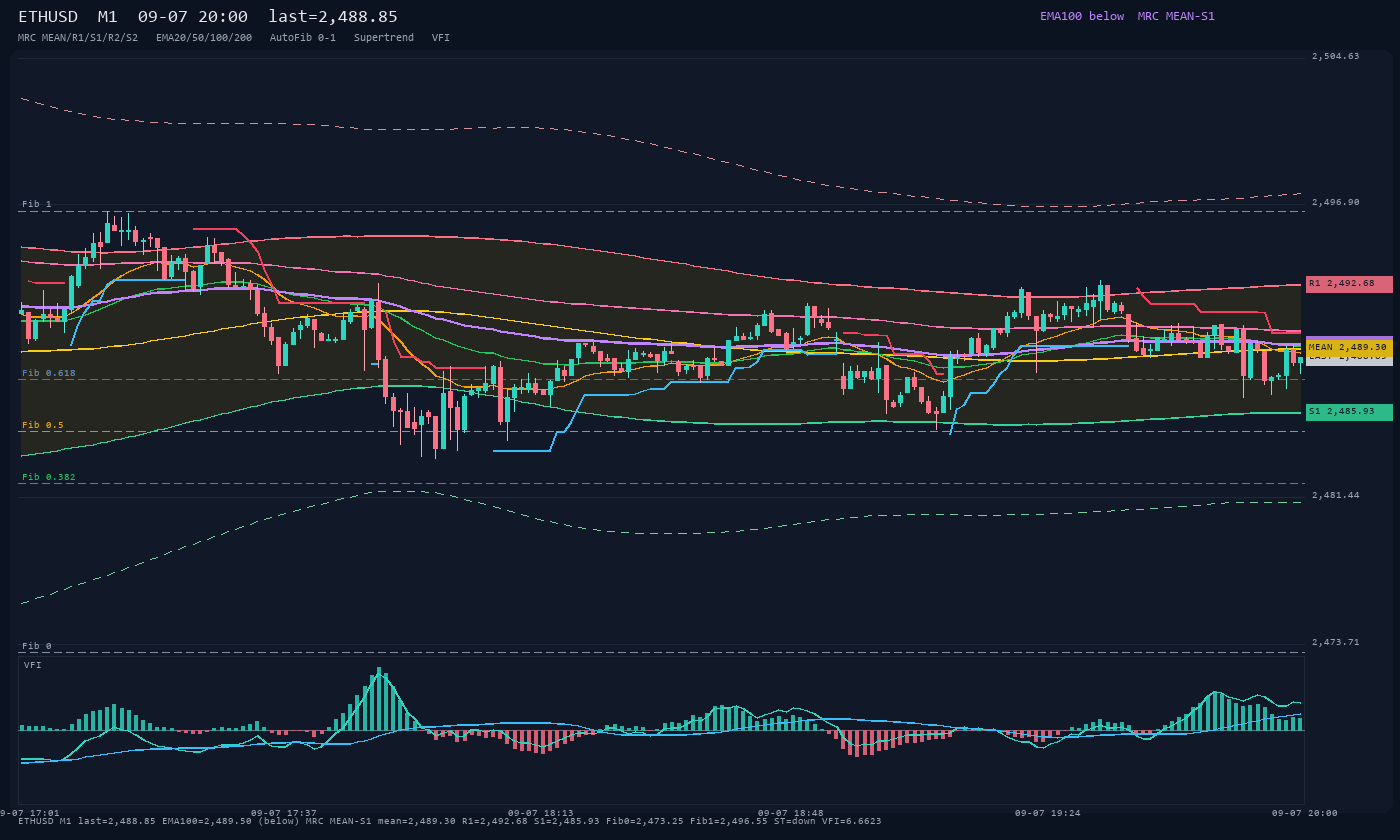This screenshot has height=840, width=1400.
Task: Click the Fib 0.5 level label
Action: tap(43, 425)
